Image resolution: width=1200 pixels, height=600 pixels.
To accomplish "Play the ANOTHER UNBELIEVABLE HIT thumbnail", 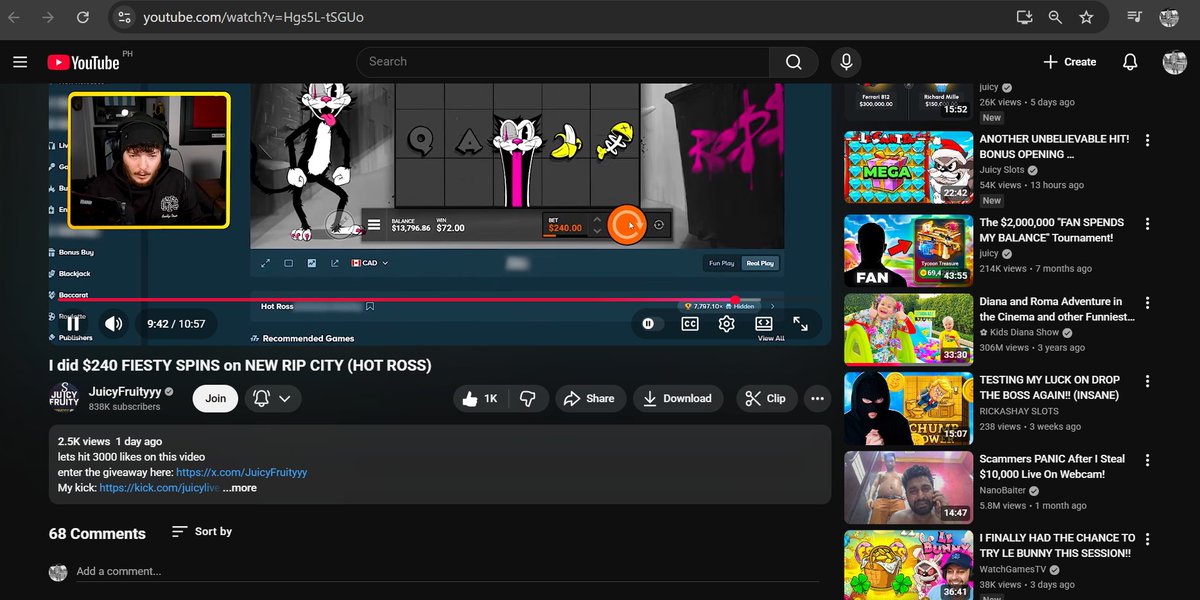I will click(x=908, y=167).
